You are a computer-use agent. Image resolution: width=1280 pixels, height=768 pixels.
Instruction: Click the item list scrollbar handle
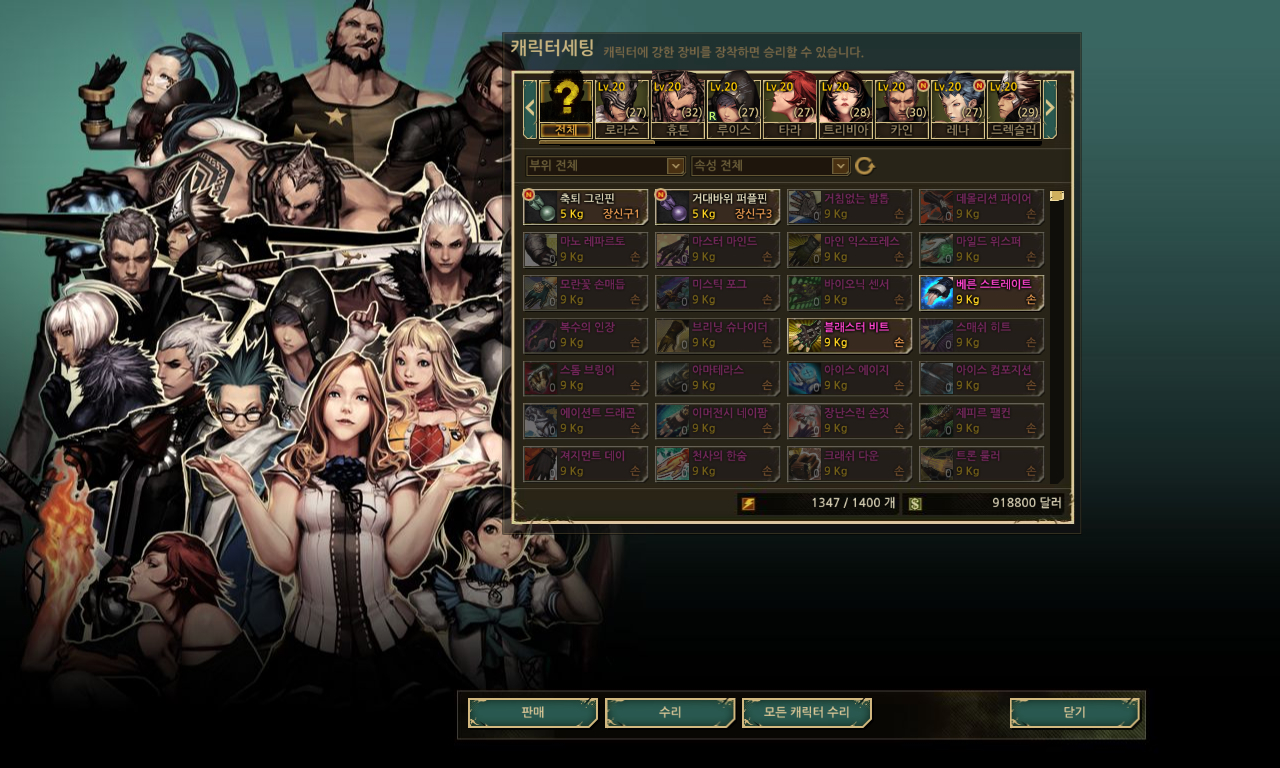1057,196
